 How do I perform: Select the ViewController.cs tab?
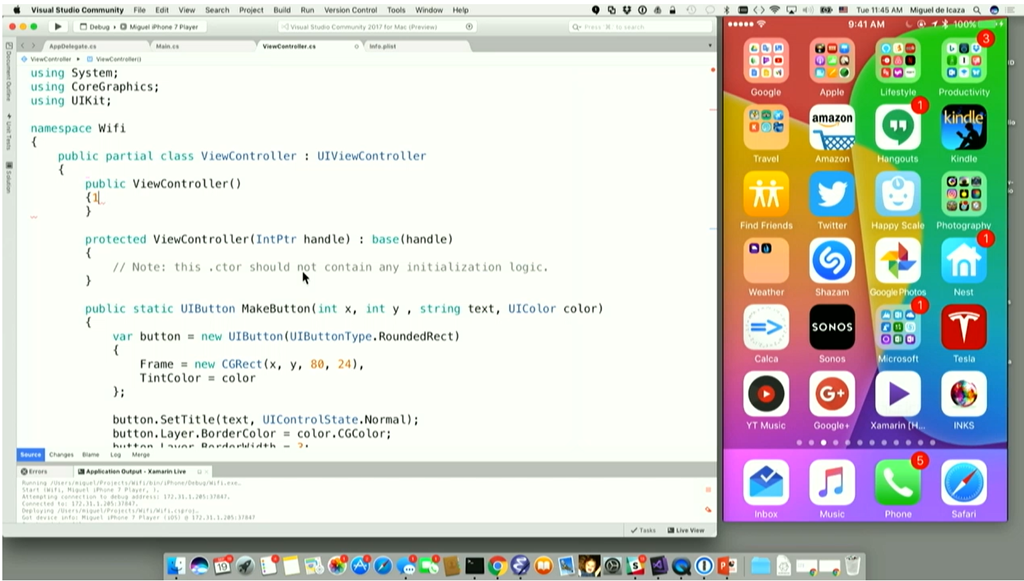coord(289,46)
